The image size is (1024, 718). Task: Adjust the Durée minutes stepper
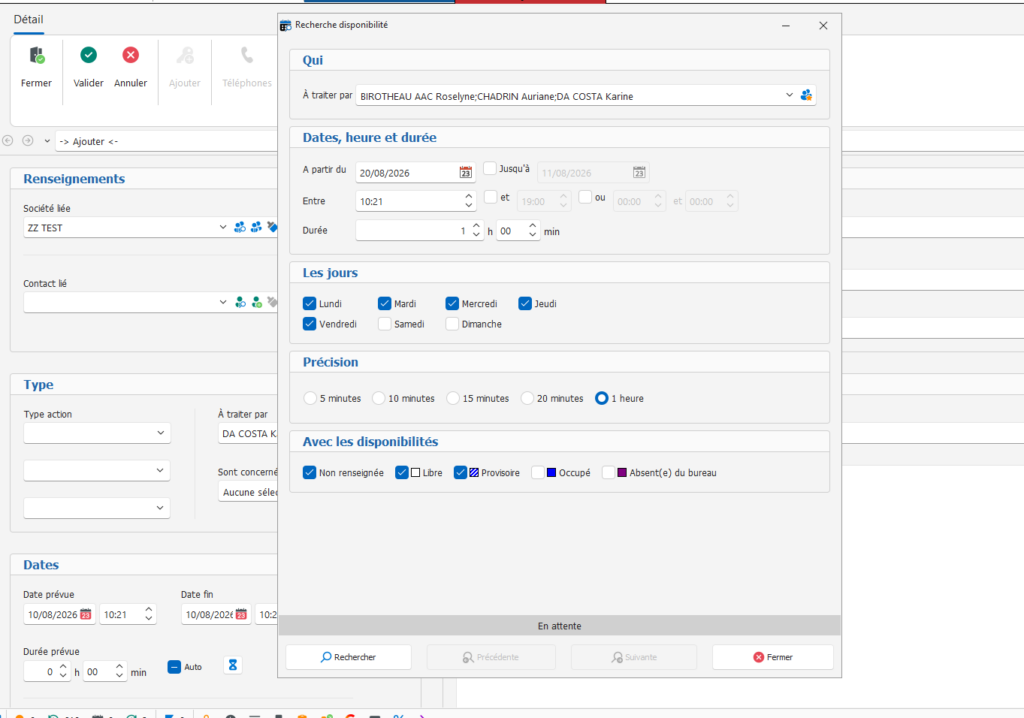click(532, 231)
